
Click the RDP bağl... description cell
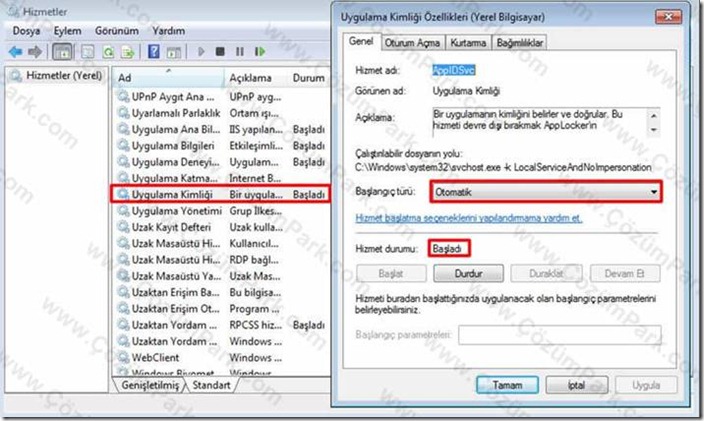[254, 259]
